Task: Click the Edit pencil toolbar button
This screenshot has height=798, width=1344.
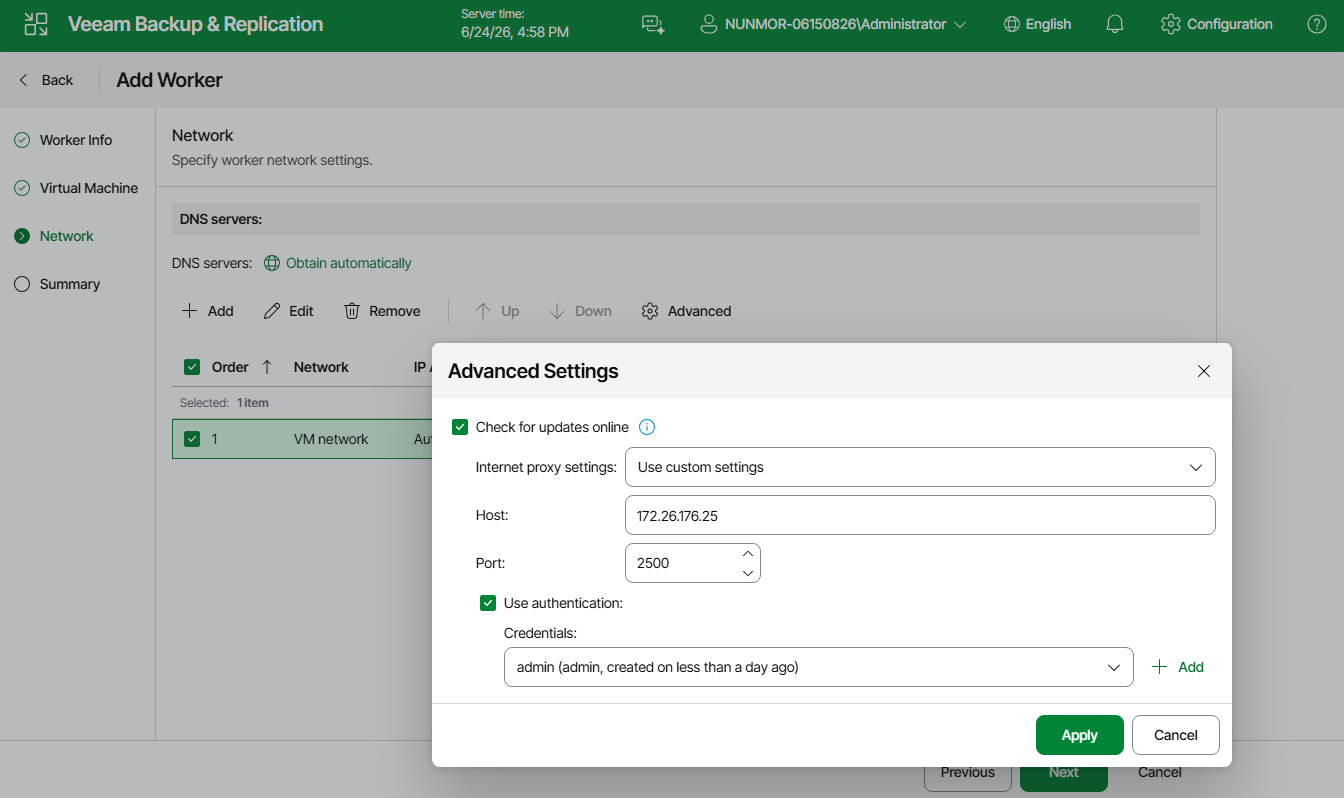Action: 272,311
